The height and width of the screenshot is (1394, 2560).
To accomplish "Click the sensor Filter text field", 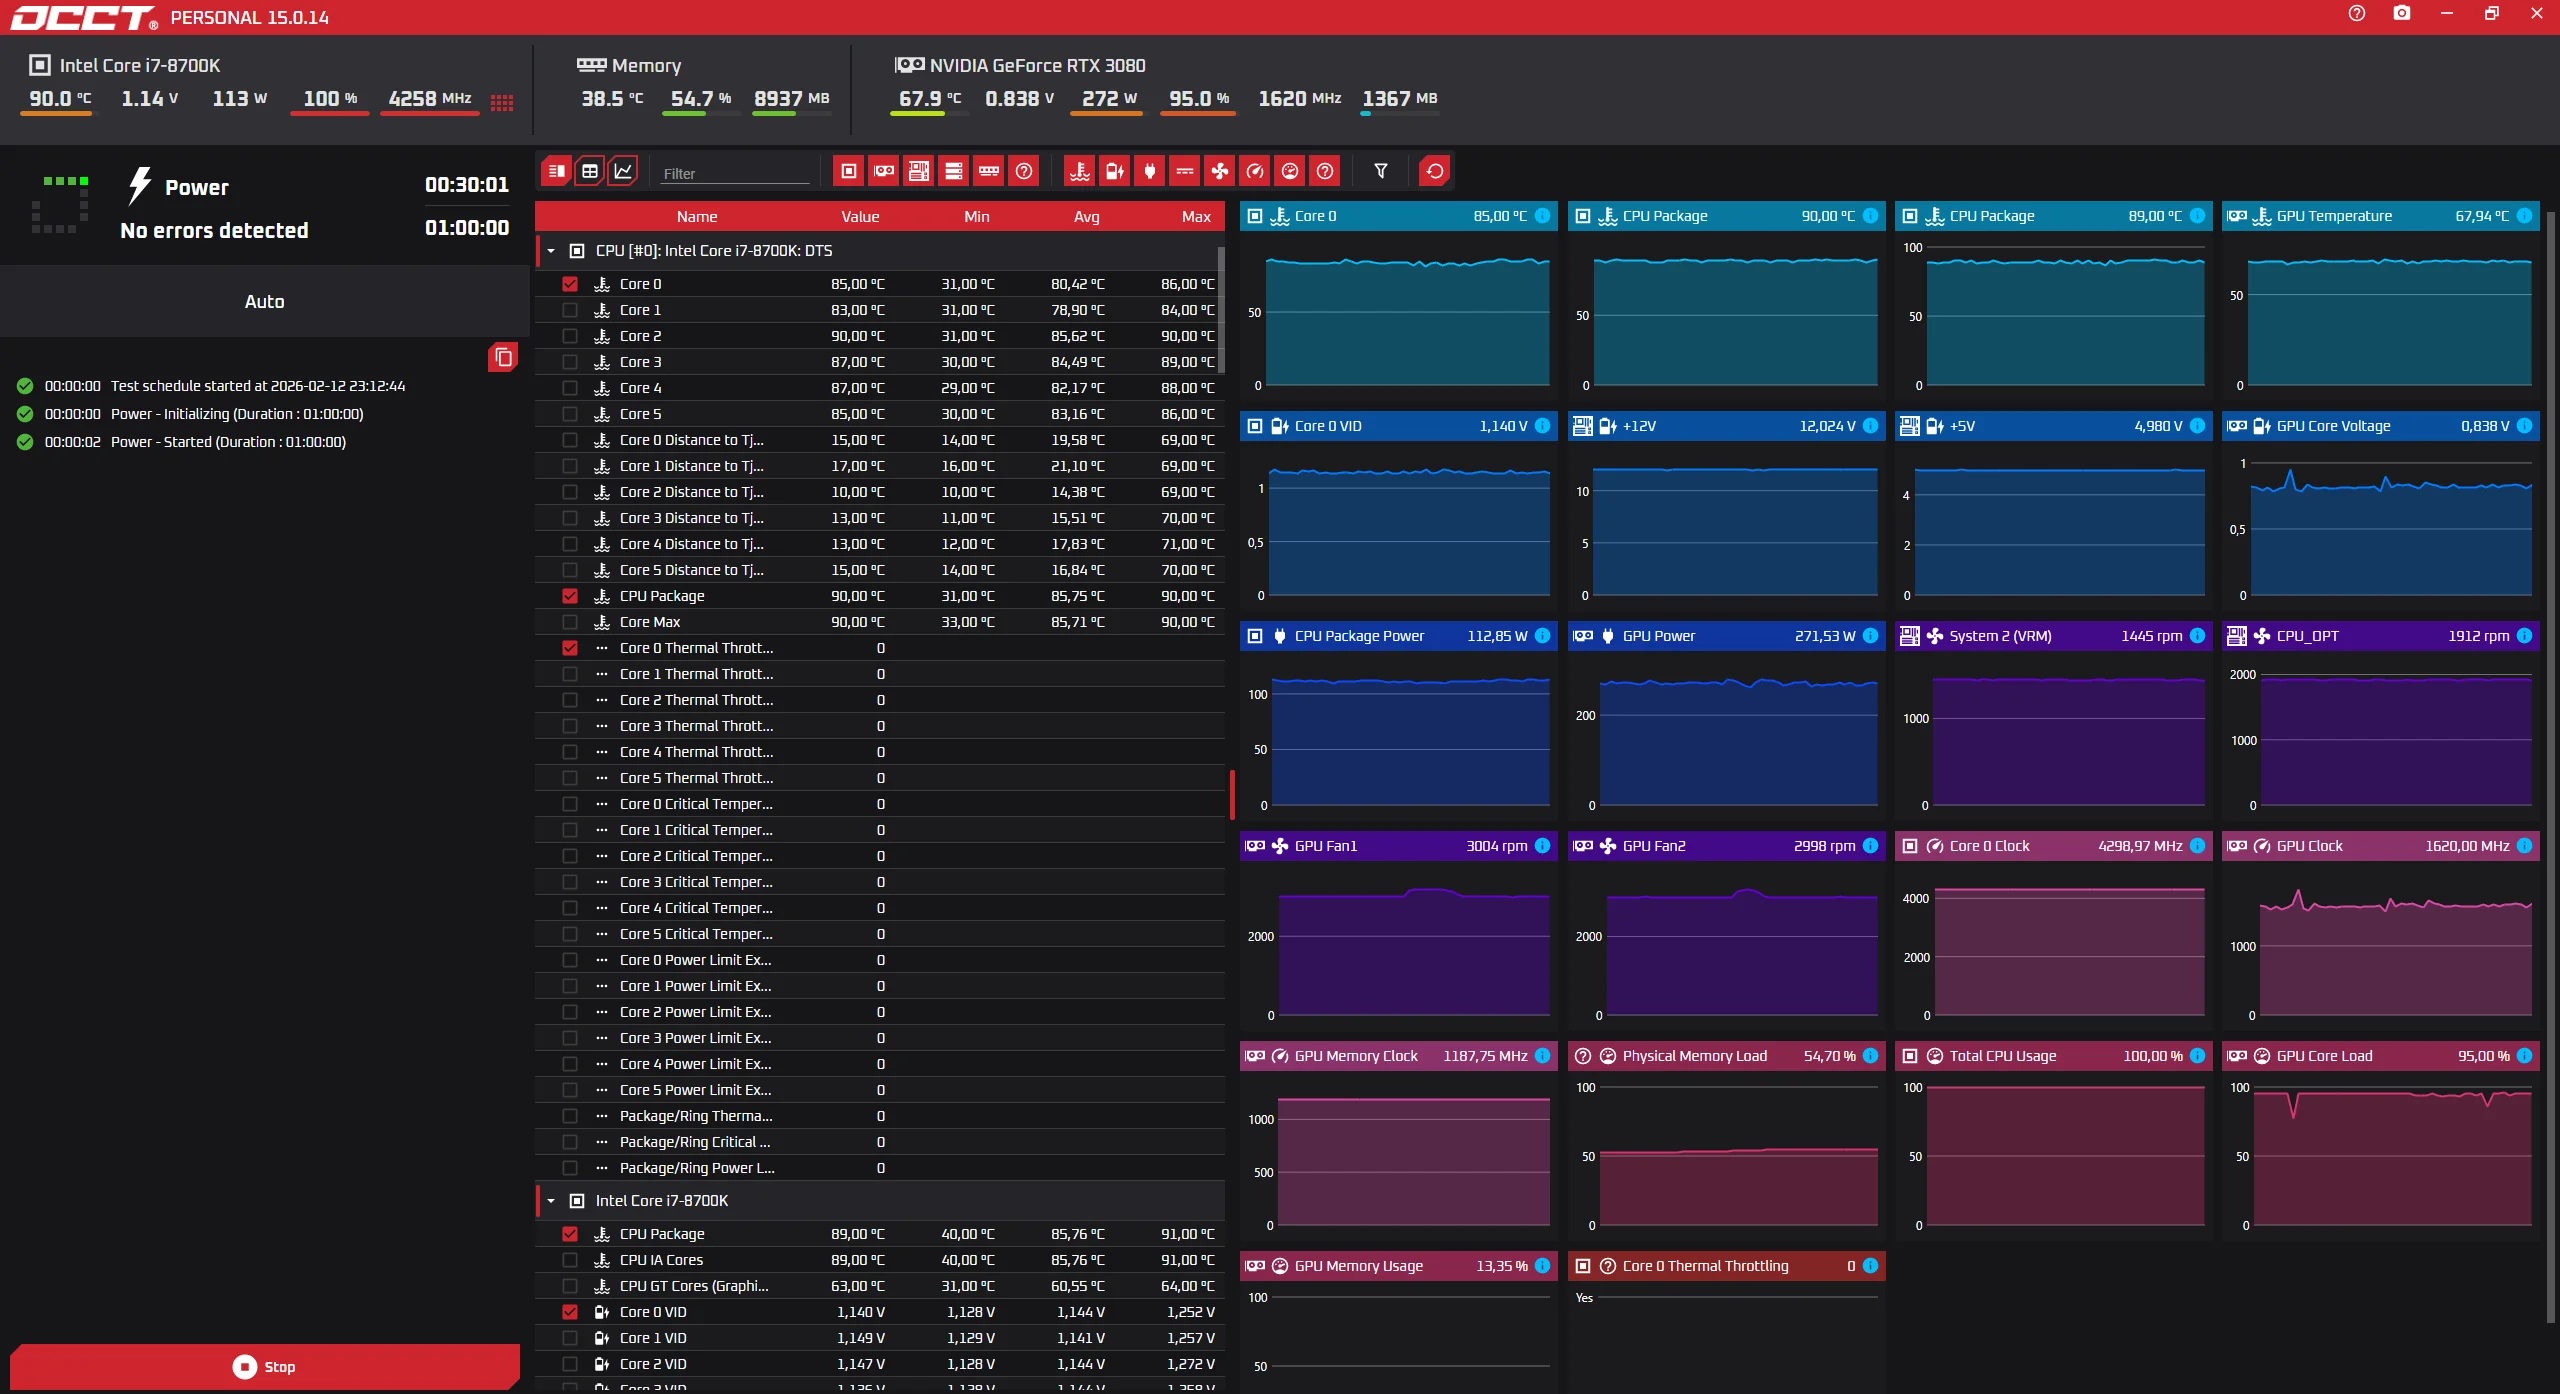I will (735, 173).
